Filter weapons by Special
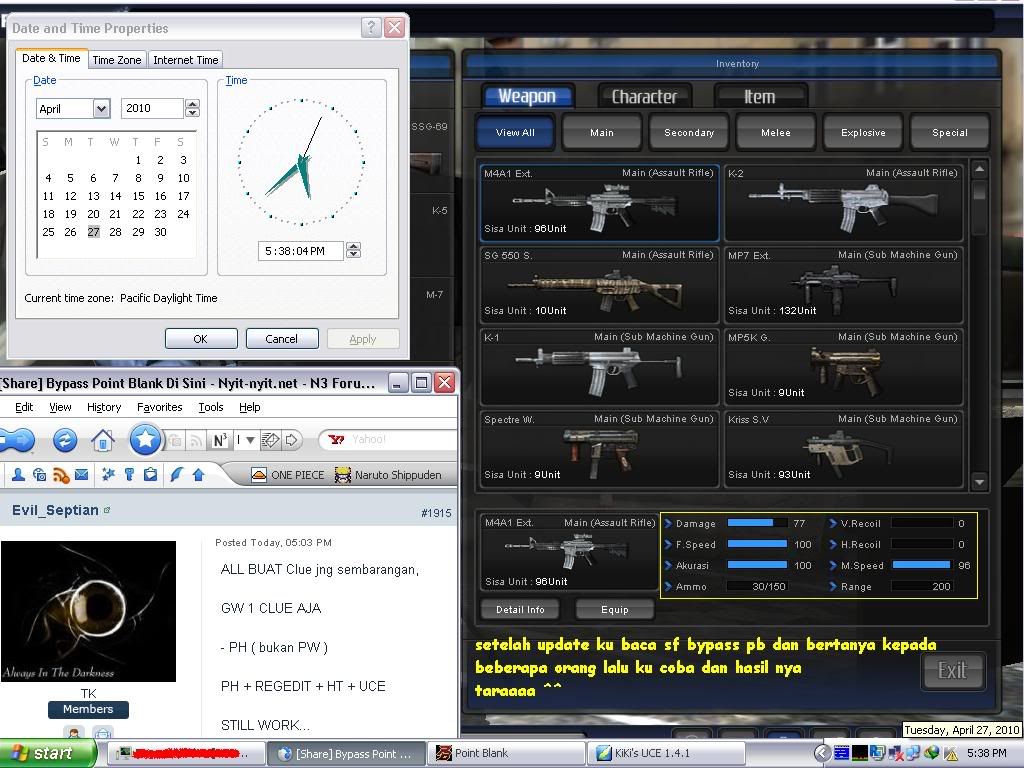This screenshot has height=768, width=1024. [x=950, y=133]
